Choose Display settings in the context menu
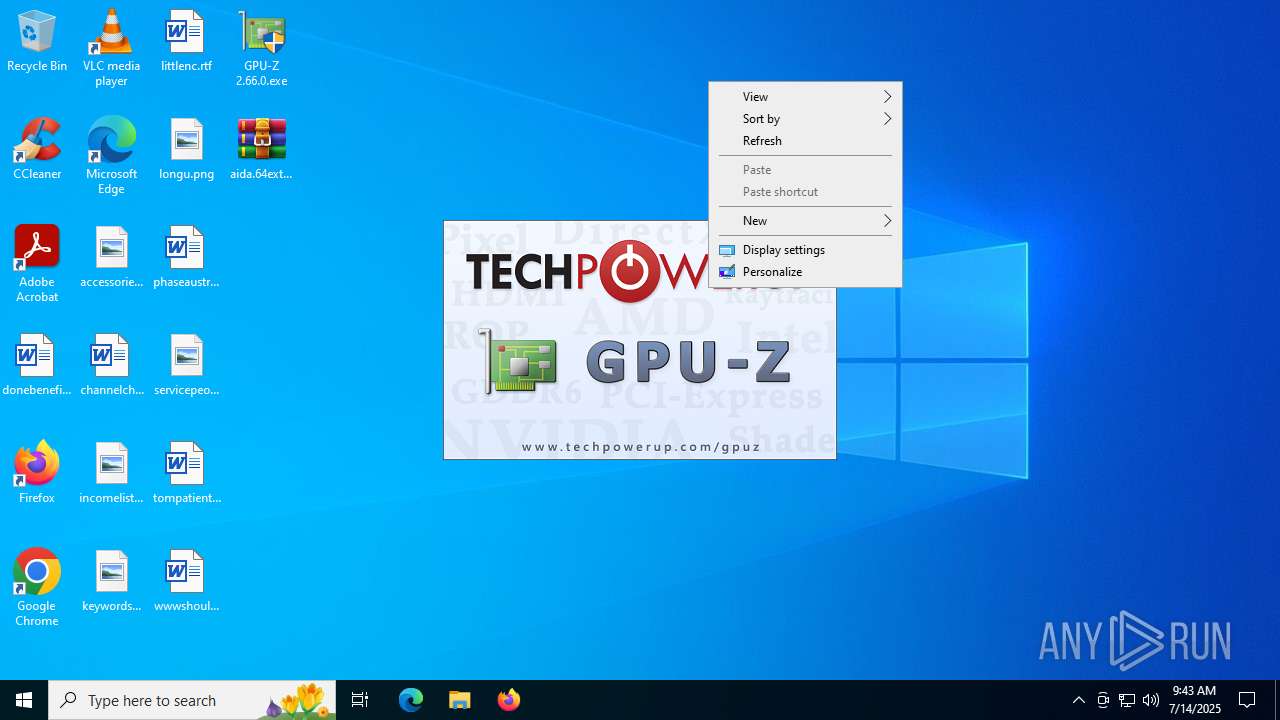Viewport: 1280px width, 720px height. click(805, 250)
